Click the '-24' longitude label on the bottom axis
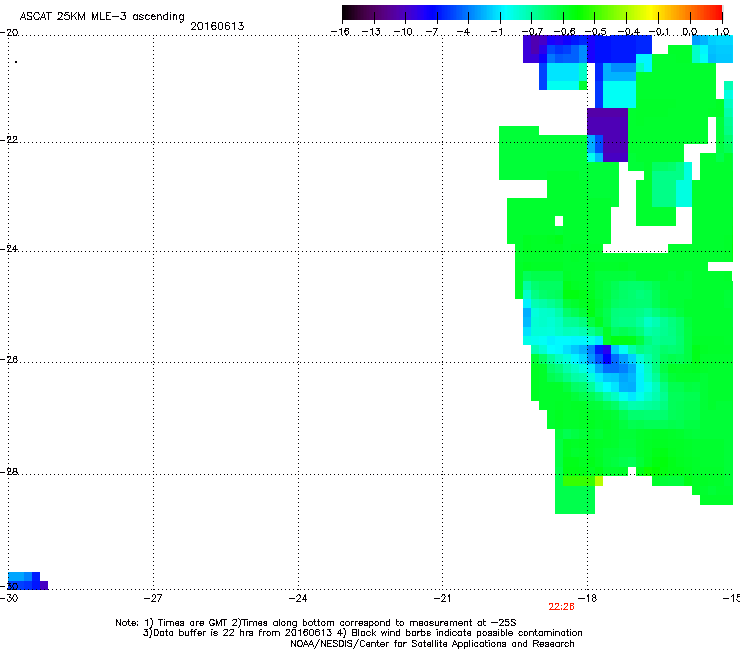Screen dimensions: 740x650 click(298, 599)
